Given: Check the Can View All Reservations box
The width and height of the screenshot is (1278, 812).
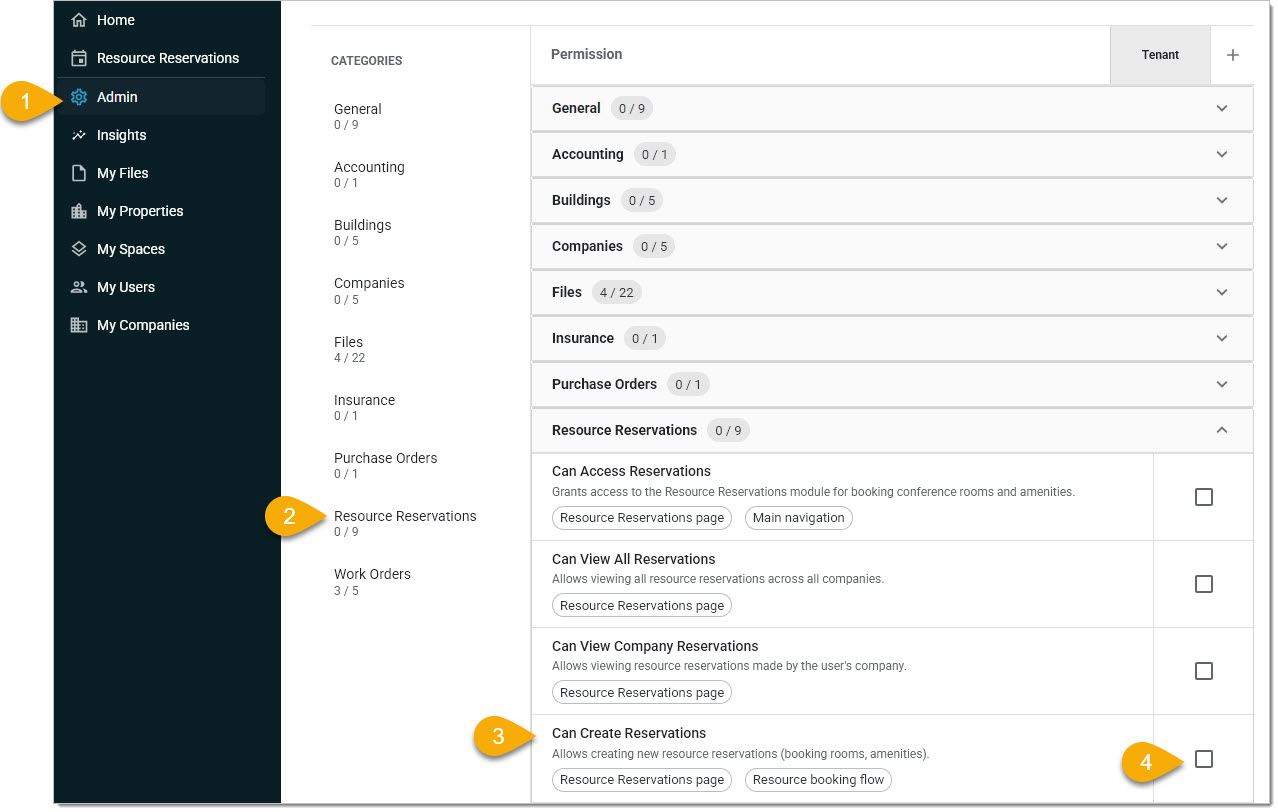Looking at the screenshot, I should [x=1204, y=584].
